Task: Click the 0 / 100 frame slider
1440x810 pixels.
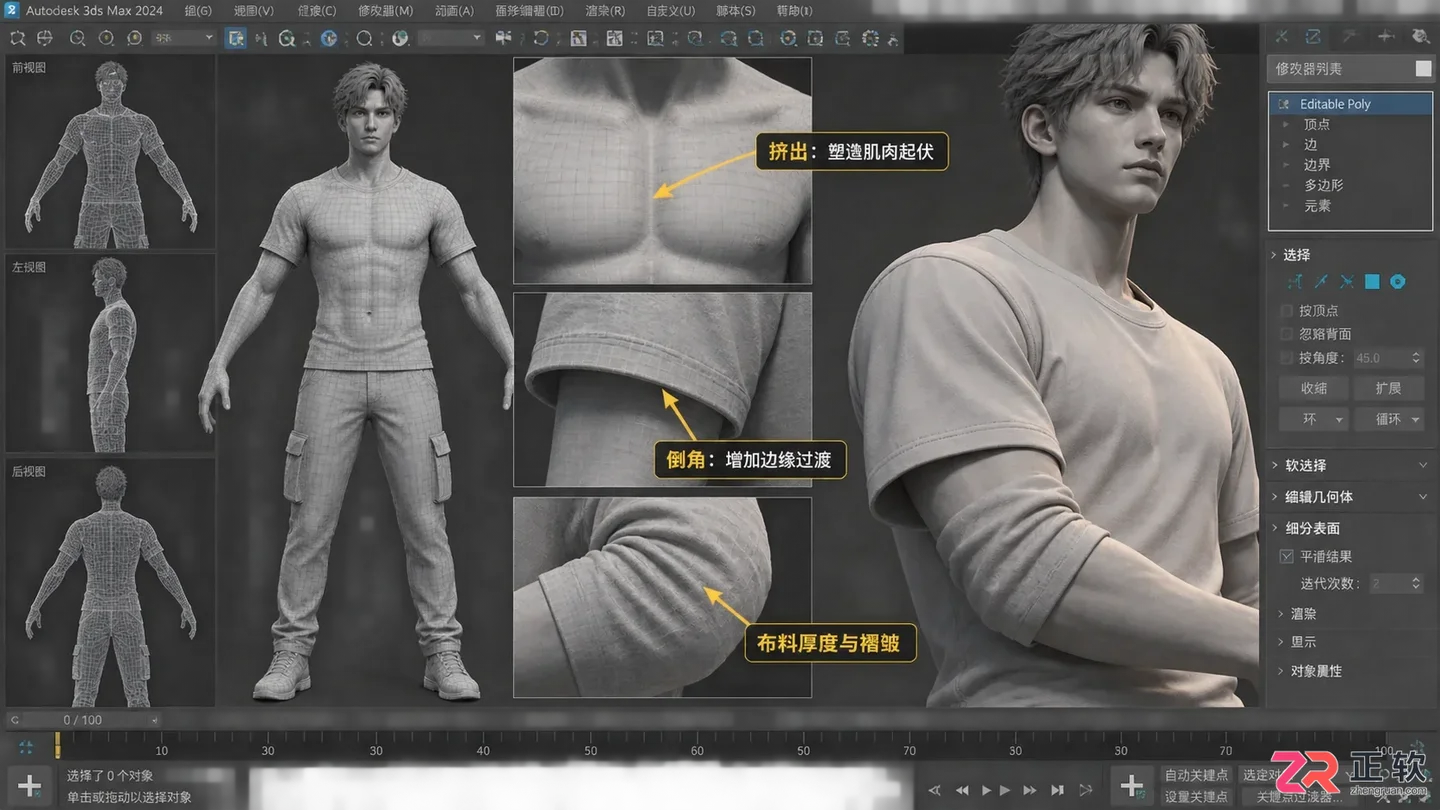Action: click(83, 720)
